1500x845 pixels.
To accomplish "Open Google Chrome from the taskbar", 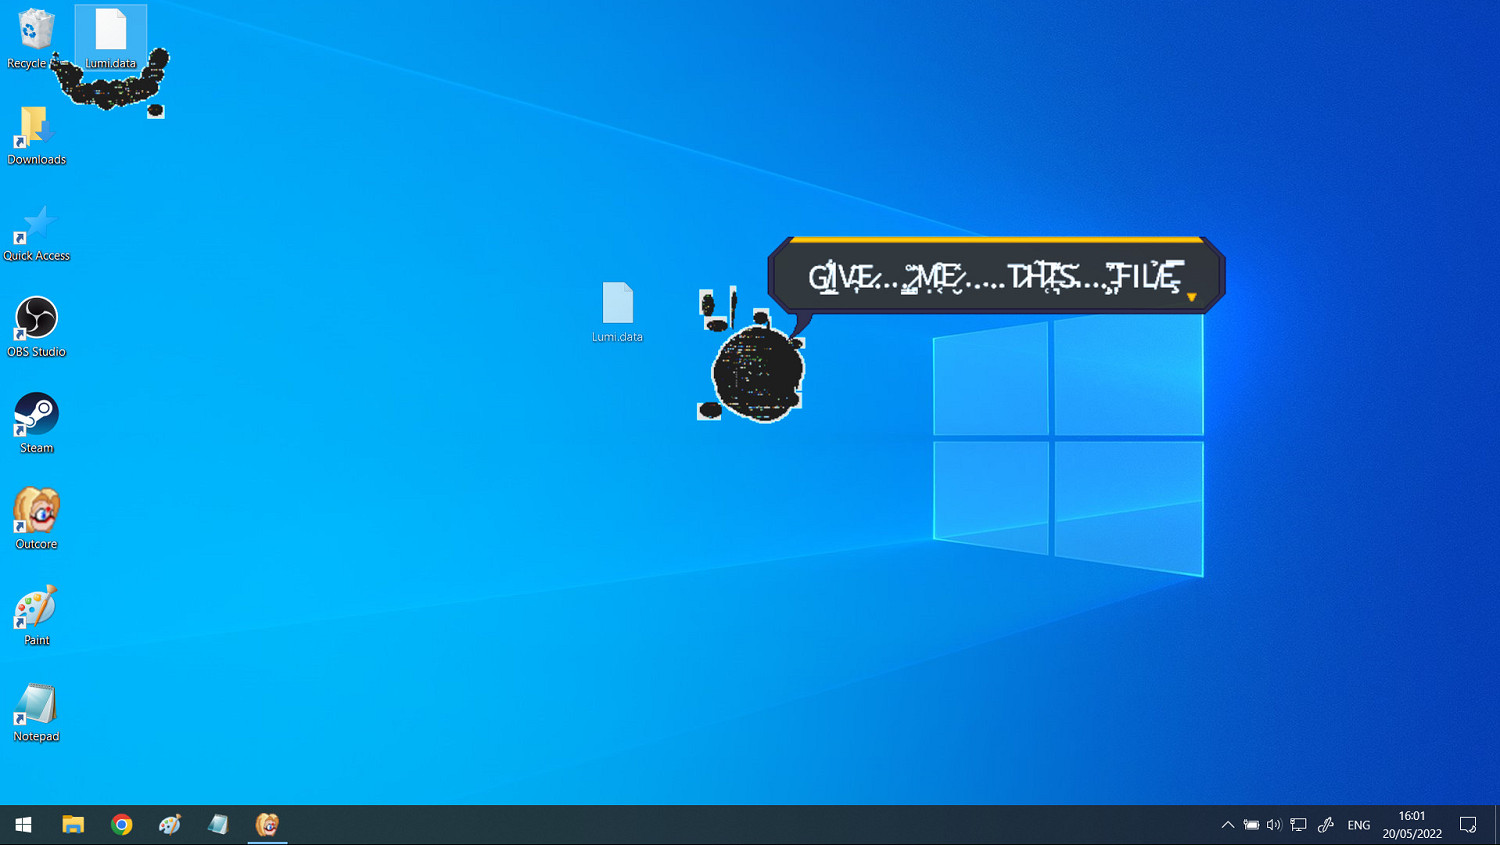I will click(x=122, y=825).
